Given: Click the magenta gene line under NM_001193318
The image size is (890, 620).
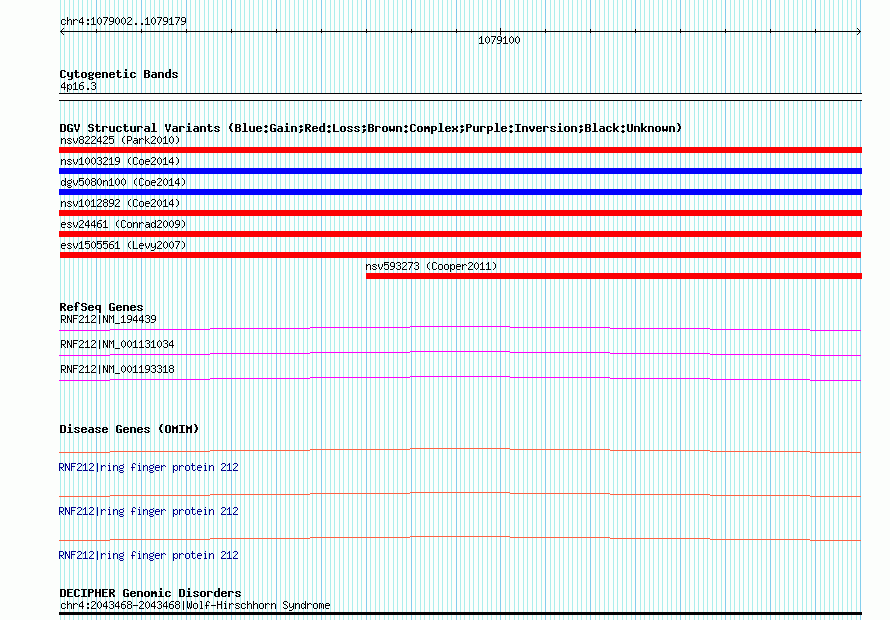Looking at the screenshot, I should pos(460,378).
